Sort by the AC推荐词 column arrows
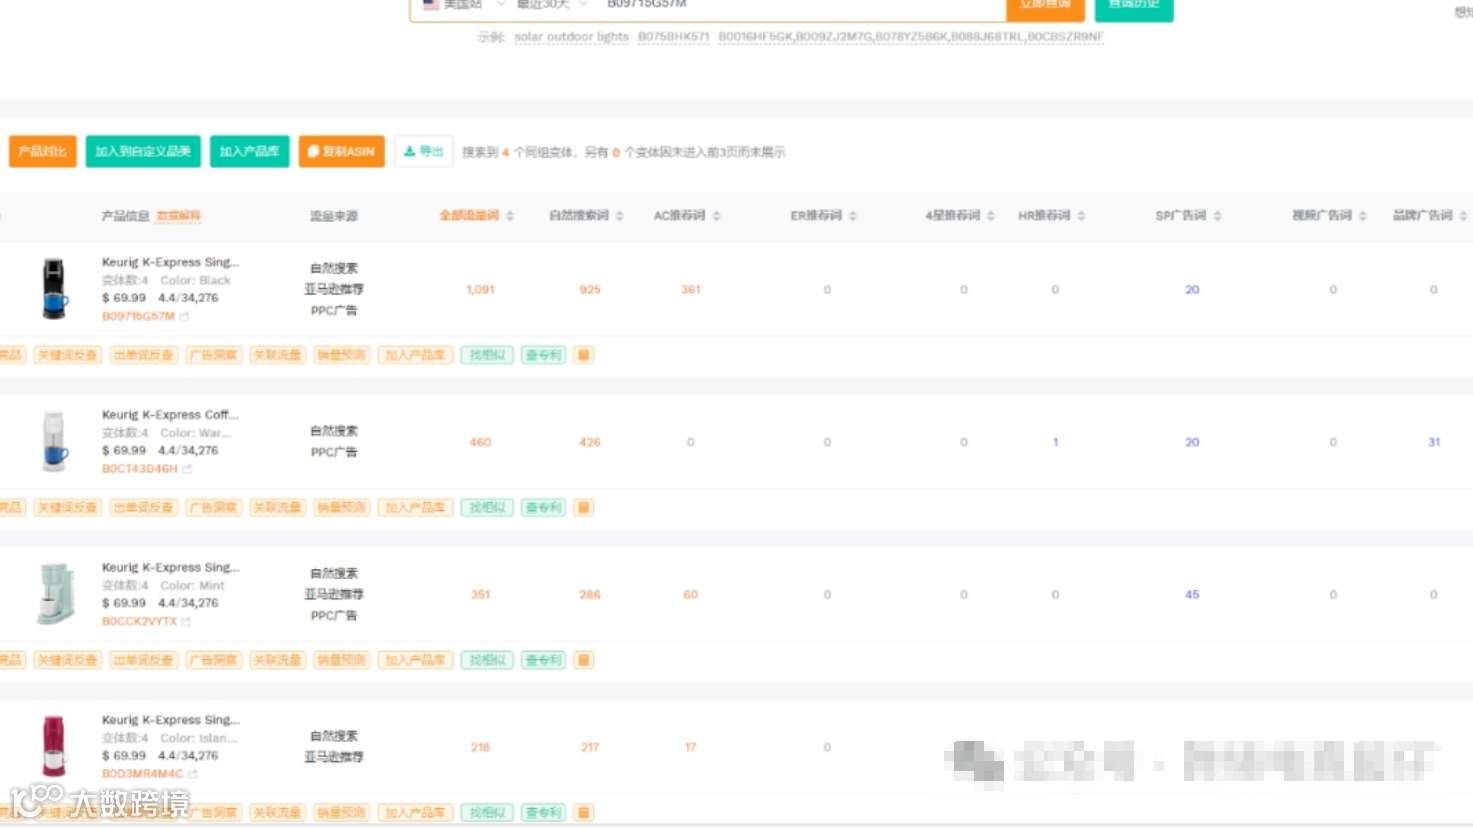Screen dimensions: 1473x828 click(717, 216)
